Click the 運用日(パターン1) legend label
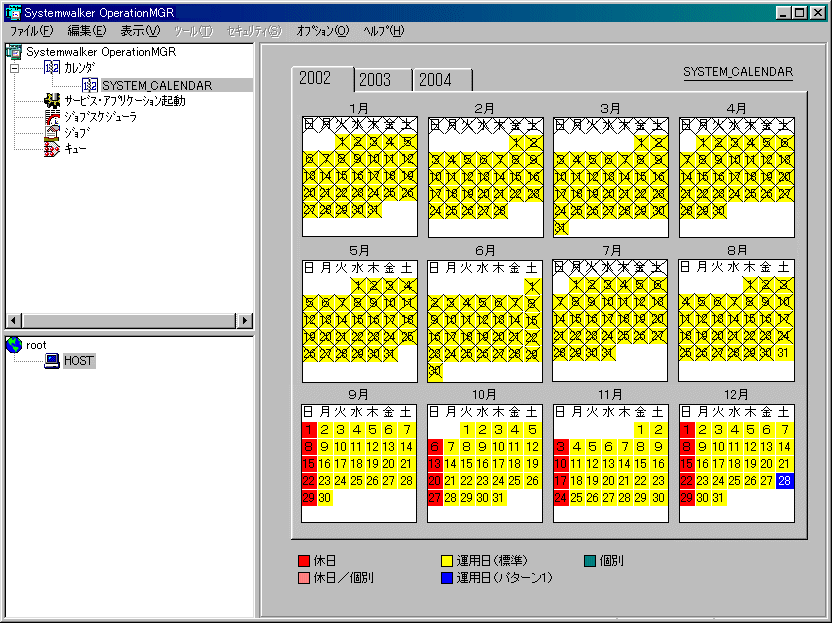The height and width of the screenshot is (623, 832). coord(505,578)
